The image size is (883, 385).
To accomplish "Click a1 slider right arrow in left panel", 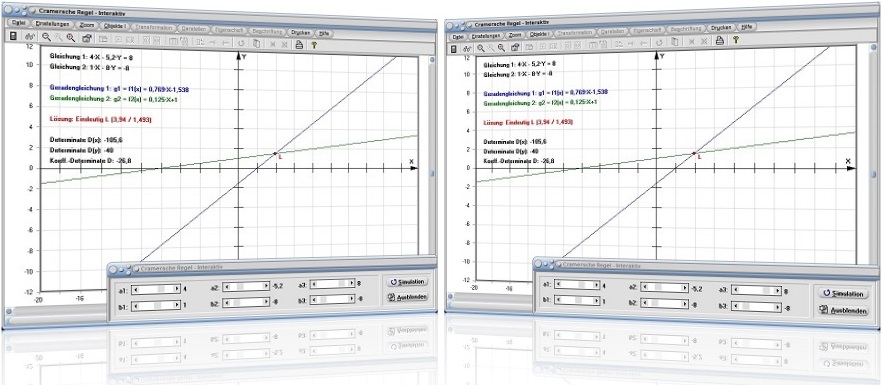I will coord(177,288).
